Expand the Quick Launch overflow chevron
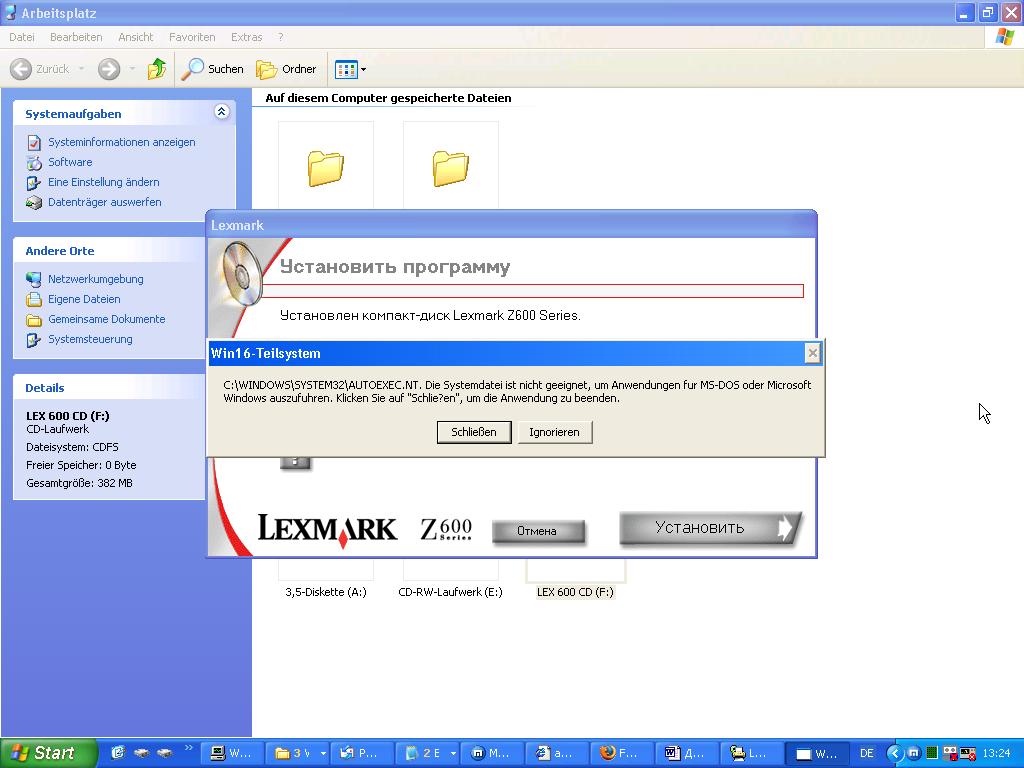Image resolution: width=1024 pixels, height=768 pixels. 189,748
